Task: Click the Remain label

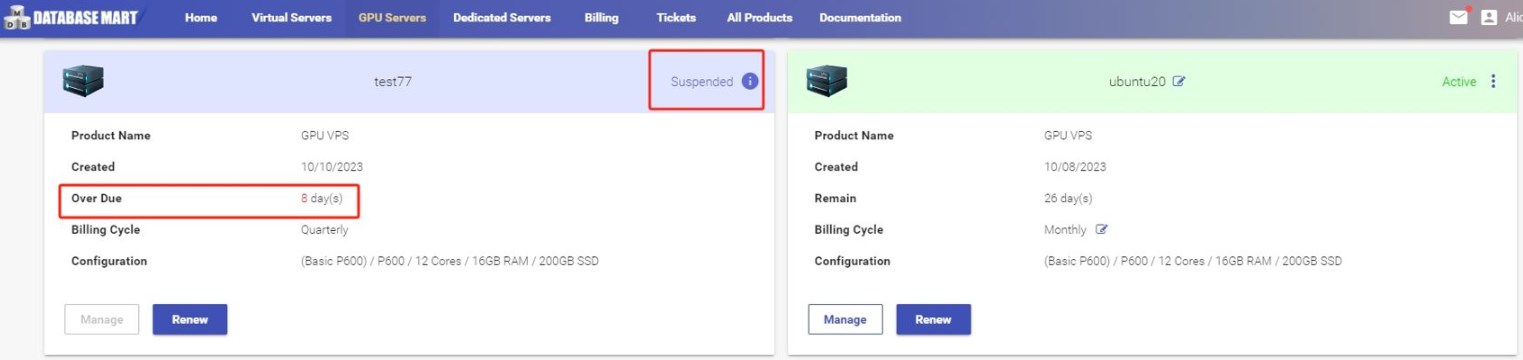Action: click(835, 198)
